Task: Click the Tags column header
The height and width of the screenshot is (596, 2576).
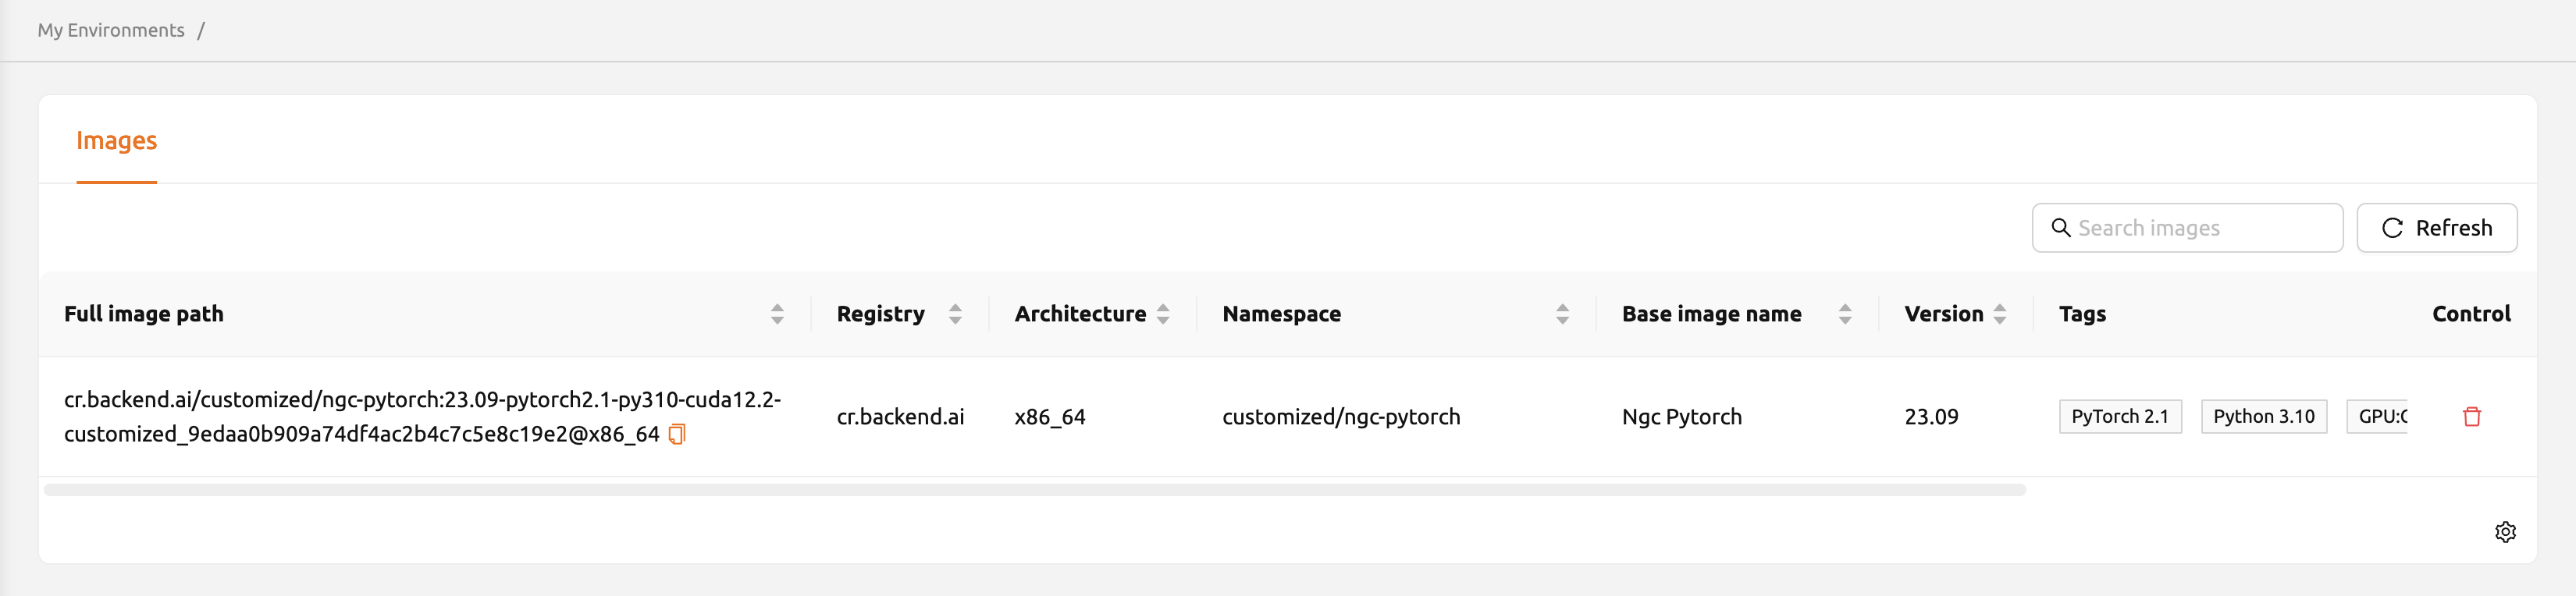Action: tap(2082, 314)
